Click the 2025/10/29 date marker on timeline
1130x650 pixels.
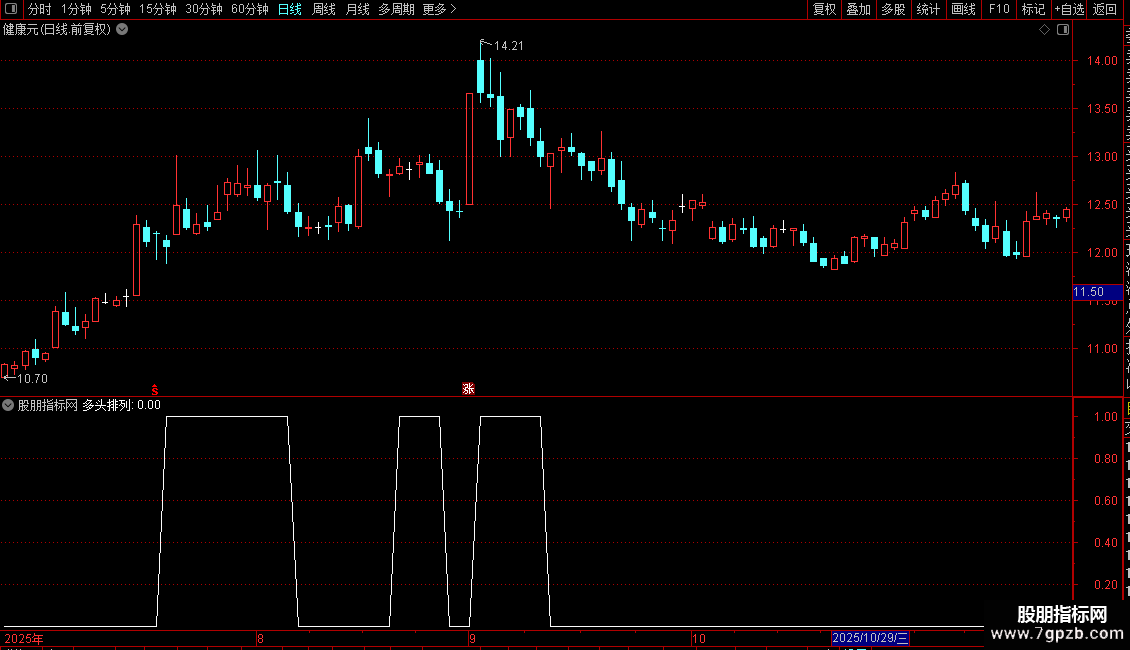point(870,638)
